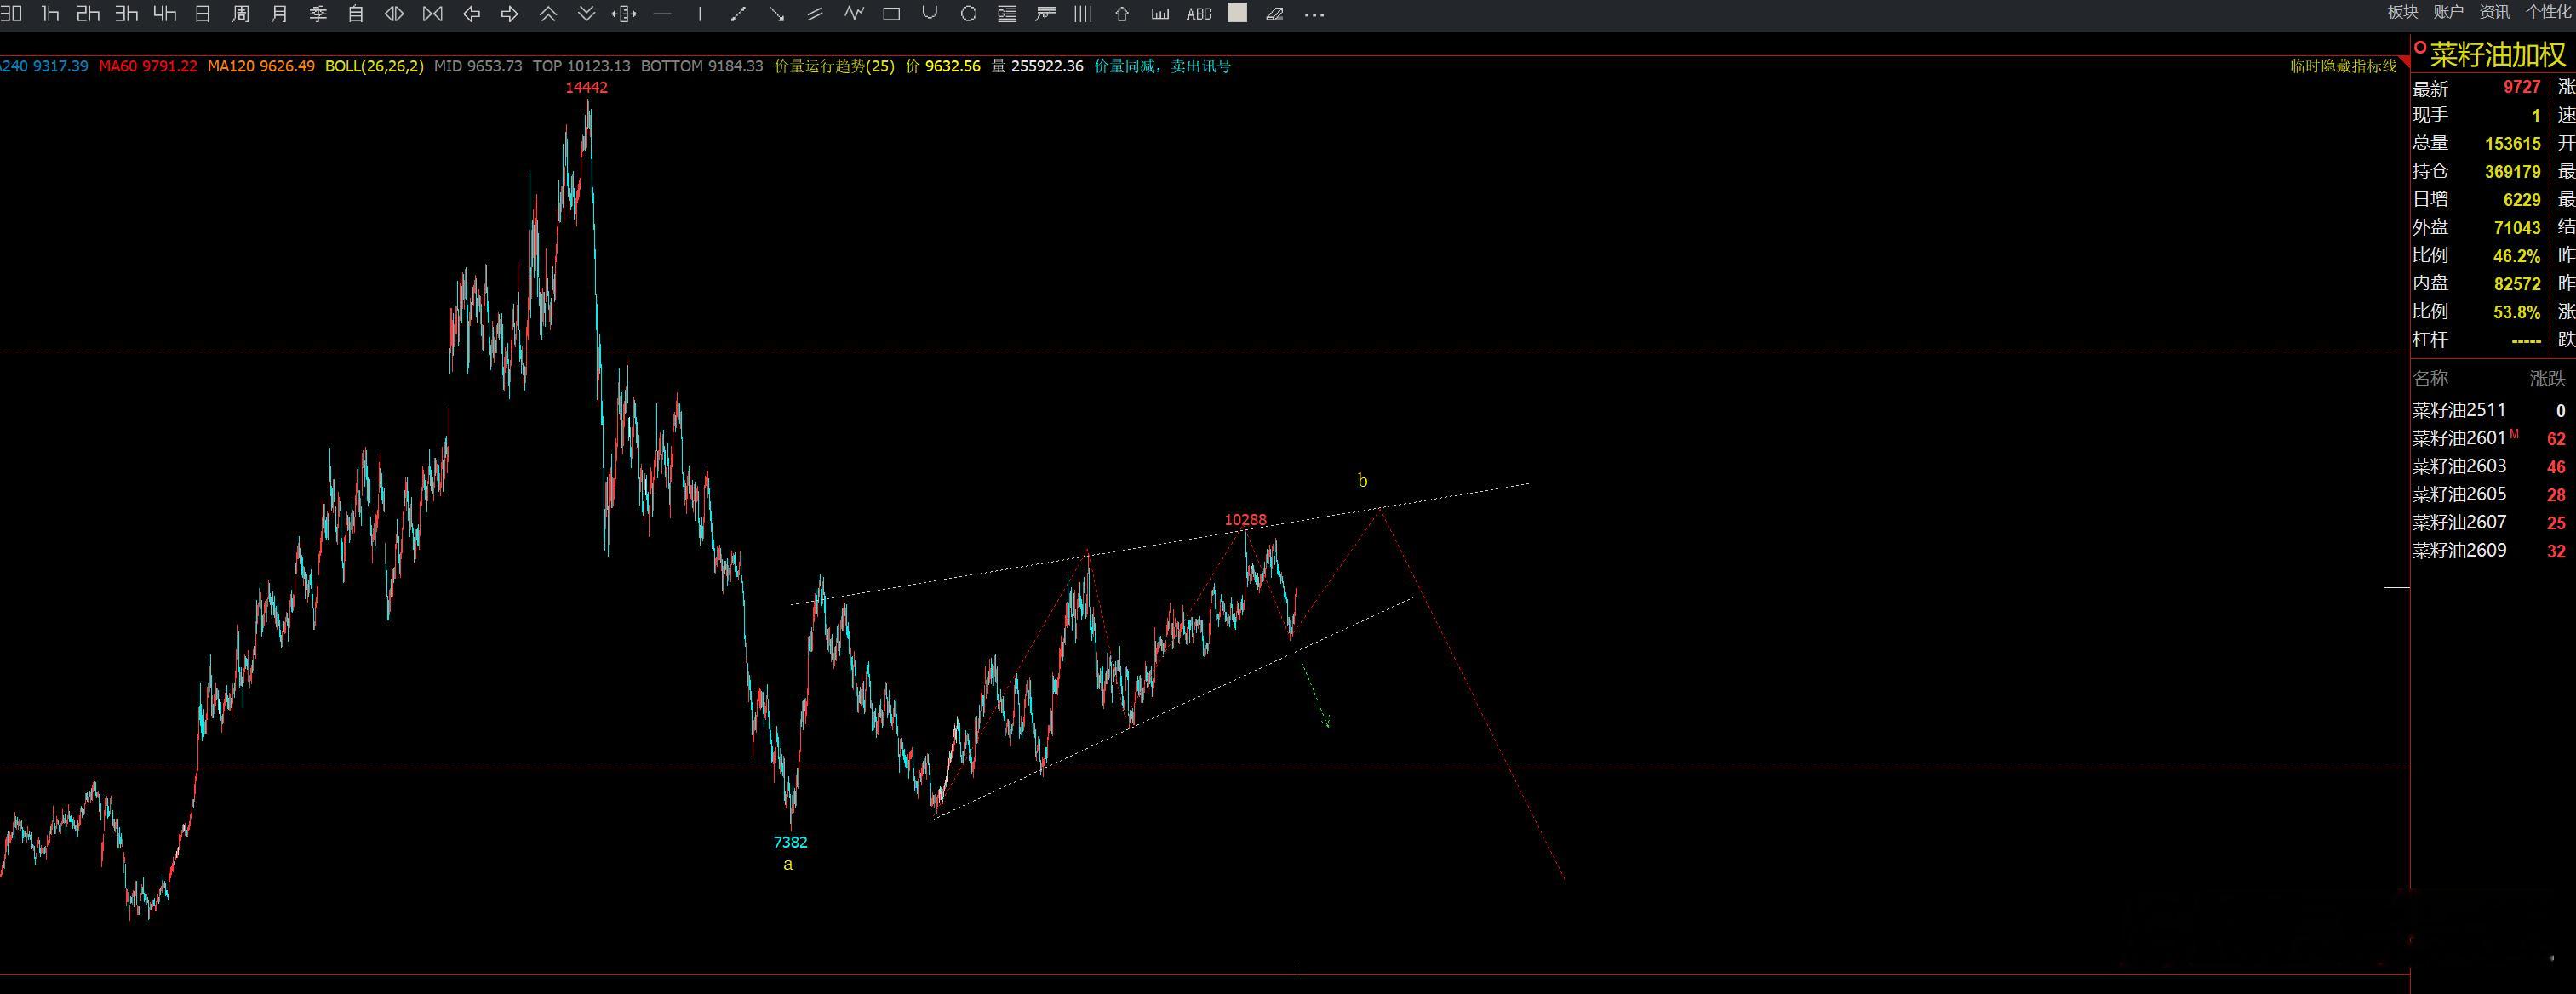This screenshot has width=2576, height=994.
Task: Select the zigzag wave line tool
Action: point(853,14)
